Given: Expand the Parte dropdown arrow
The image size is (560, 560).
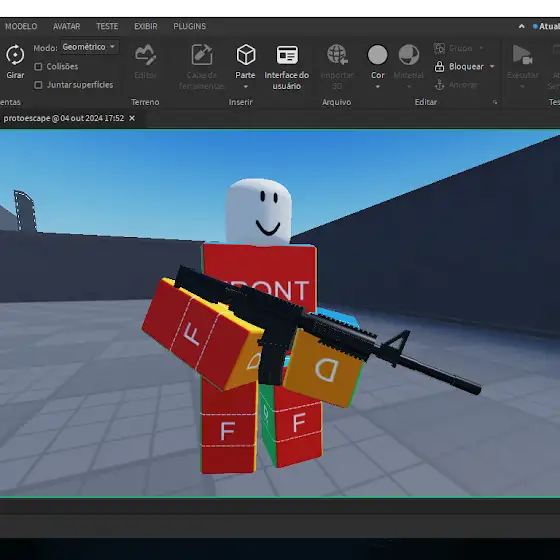Looking at the screenshot, I should point(246,87).
